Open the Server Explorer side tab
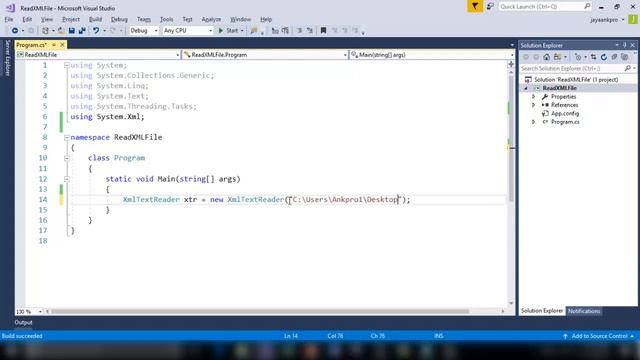The width and height of the screenshot is (640, 360). click(x=7, y=58)
